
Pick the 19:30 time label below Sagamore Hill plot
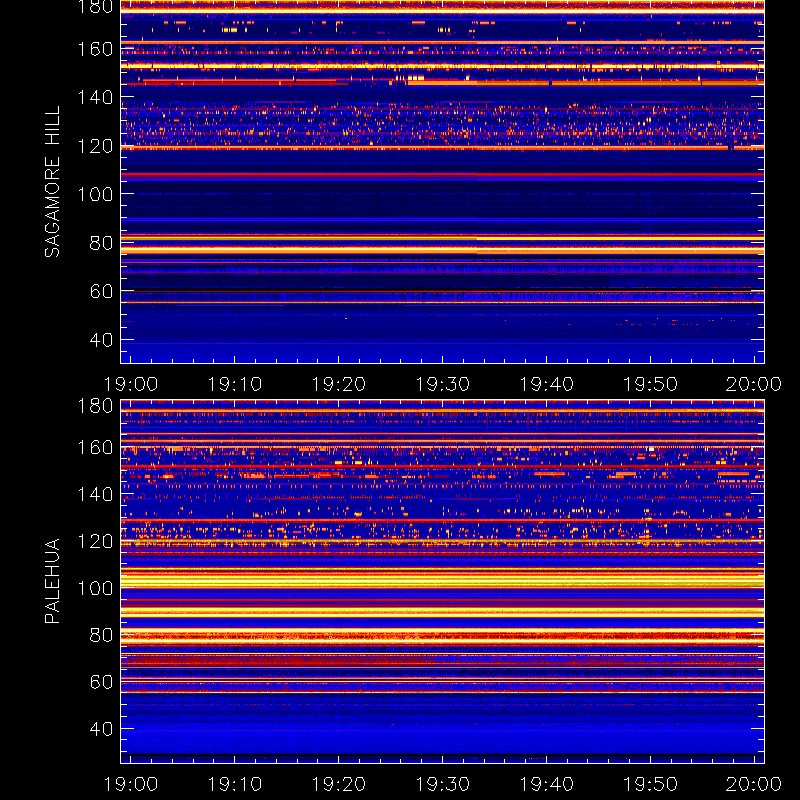(x=442, y=384)
